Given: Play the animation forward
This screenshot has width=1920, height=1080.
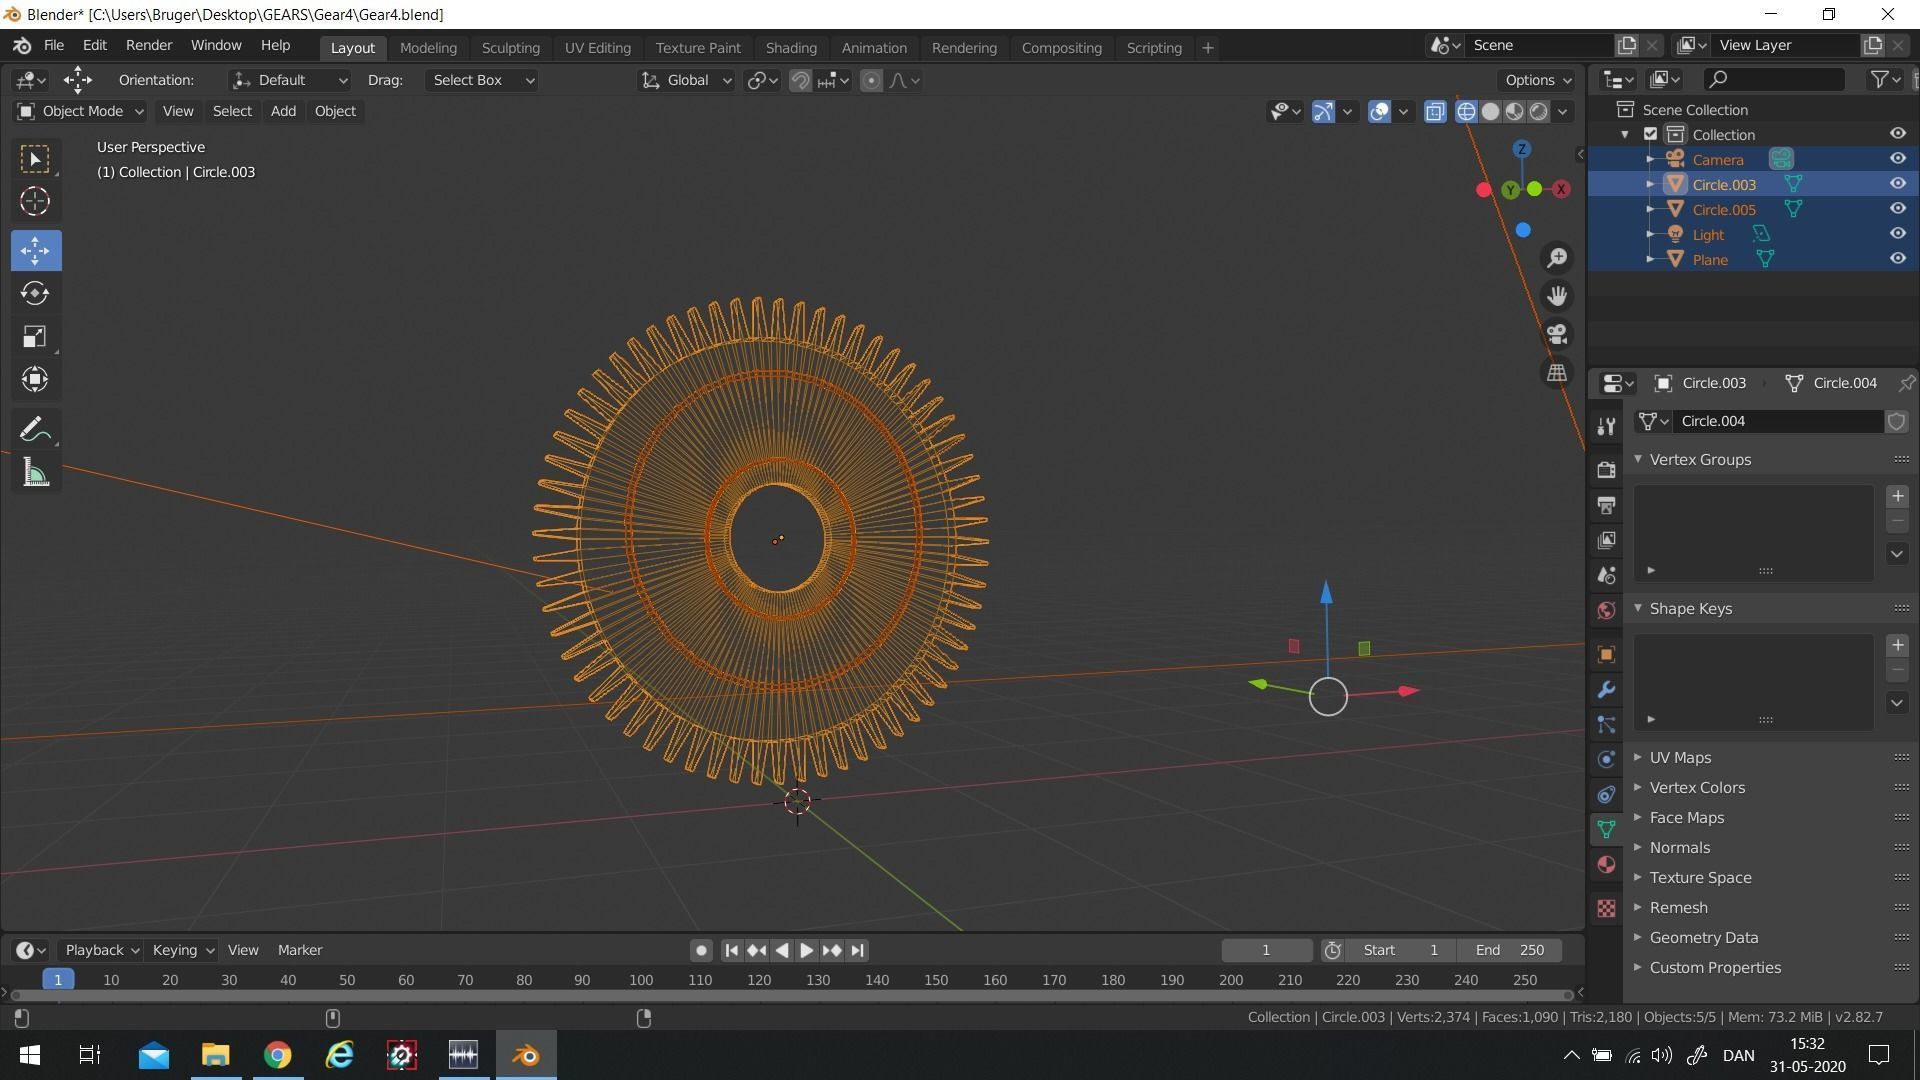Looking at the screenshot, I should pos(806,950).
